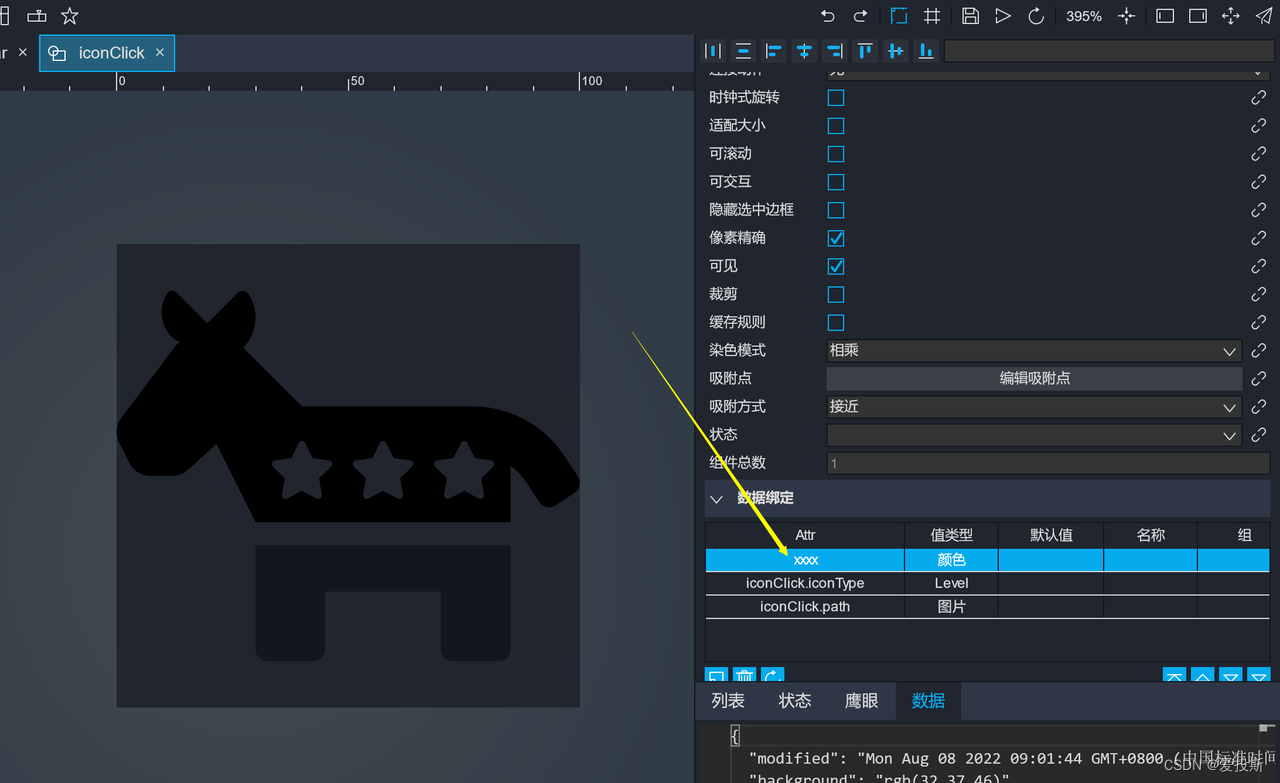
Task: Click the 组件总数 value field
Action: pyautogui.click(x=1048, y=463)
